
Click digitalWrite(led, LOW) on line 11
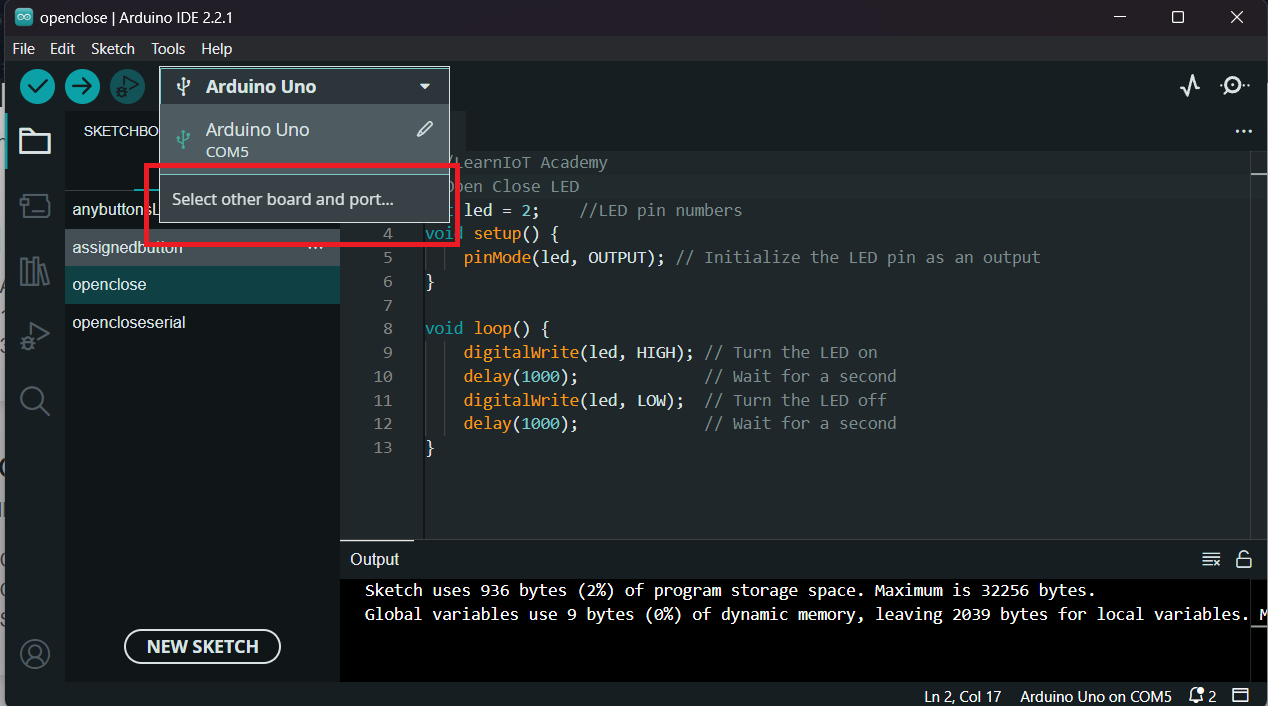pos(574,400)
